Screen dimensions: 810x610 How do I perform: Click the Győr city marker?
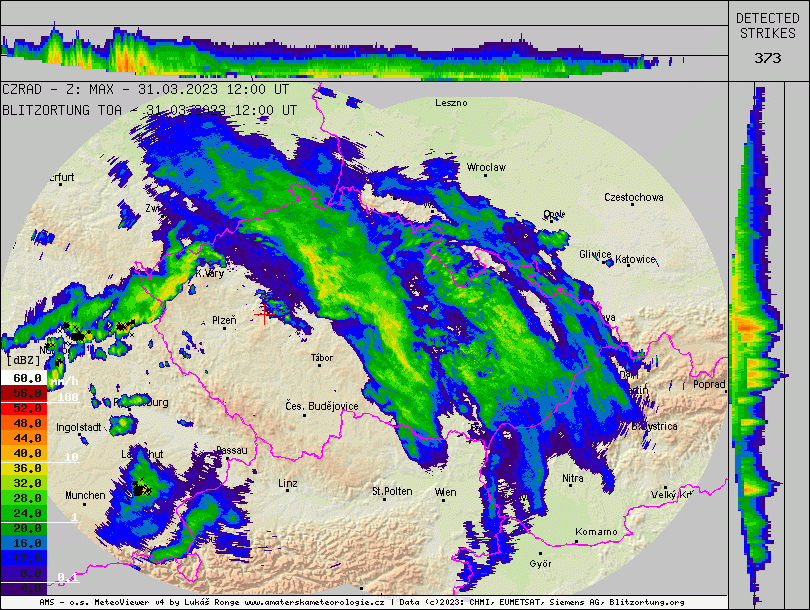click(x=540, y=553)
